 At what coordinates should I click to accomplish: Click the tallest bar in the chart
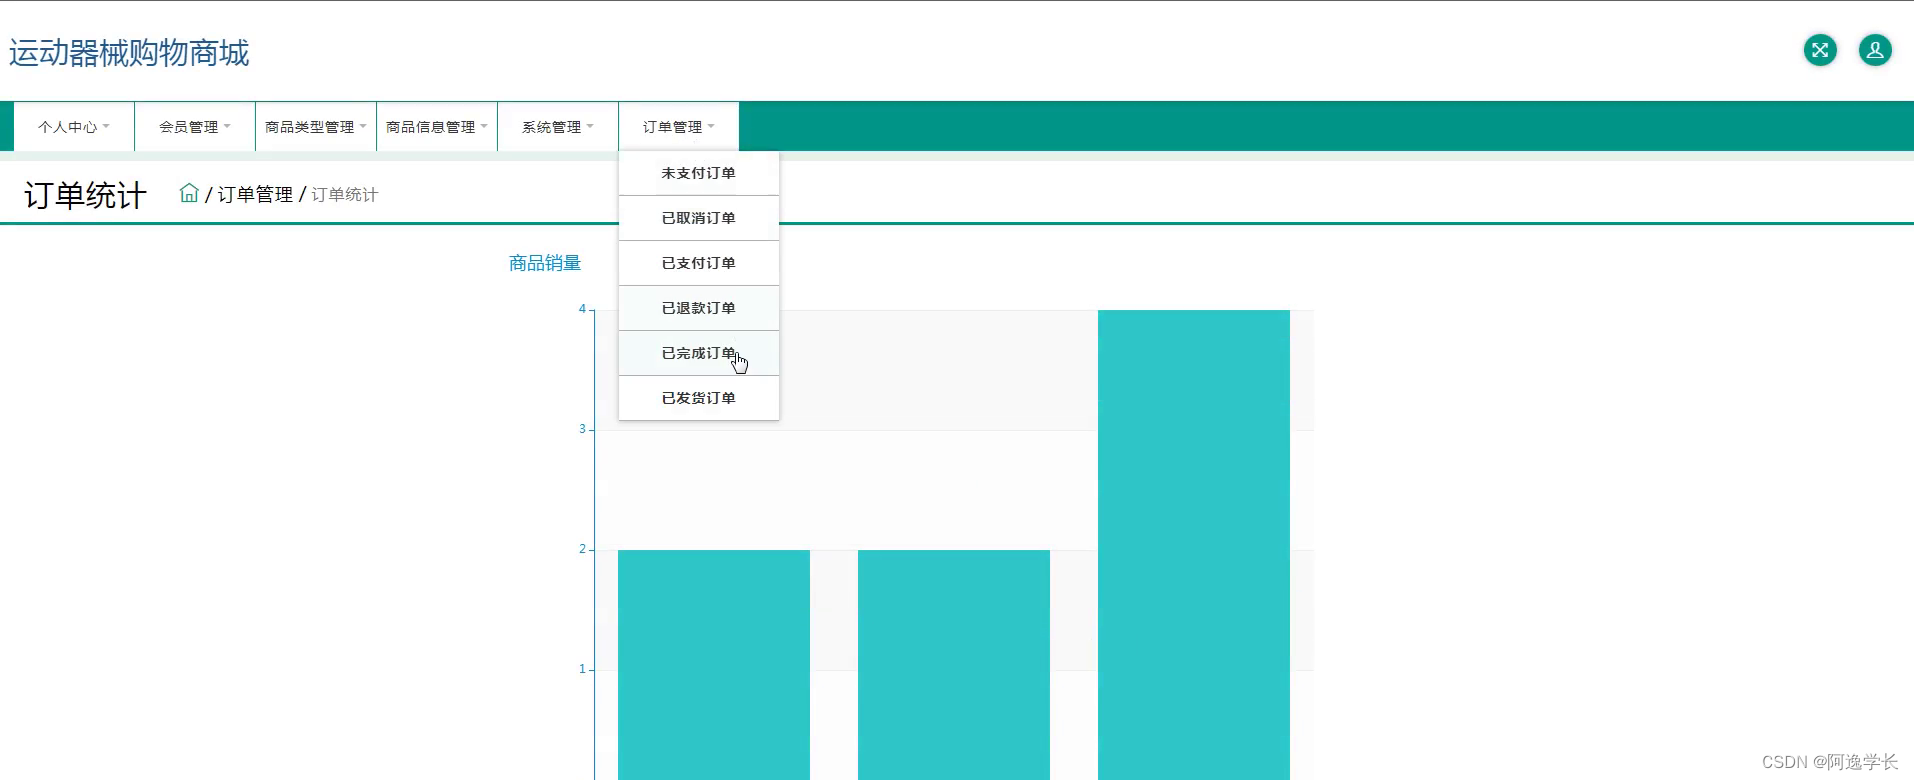(x=1194, y=545)
